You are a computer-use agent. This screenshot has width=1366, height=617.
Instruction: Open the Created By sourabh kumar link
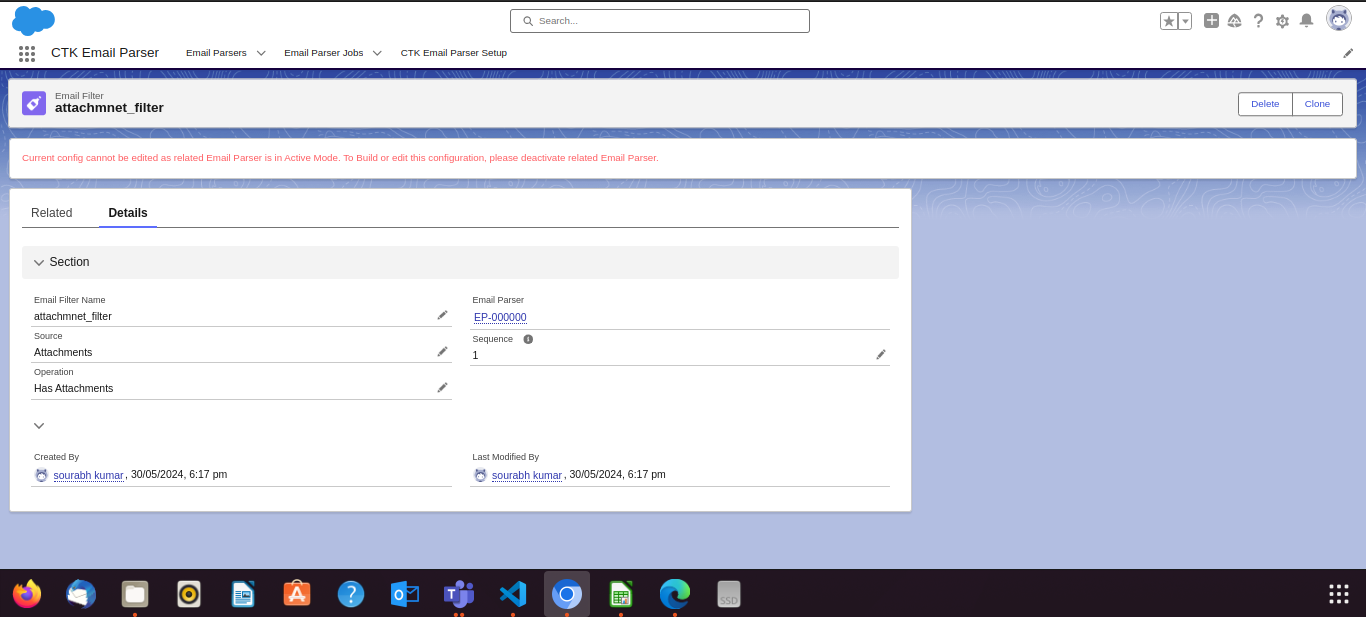[88, 475]
